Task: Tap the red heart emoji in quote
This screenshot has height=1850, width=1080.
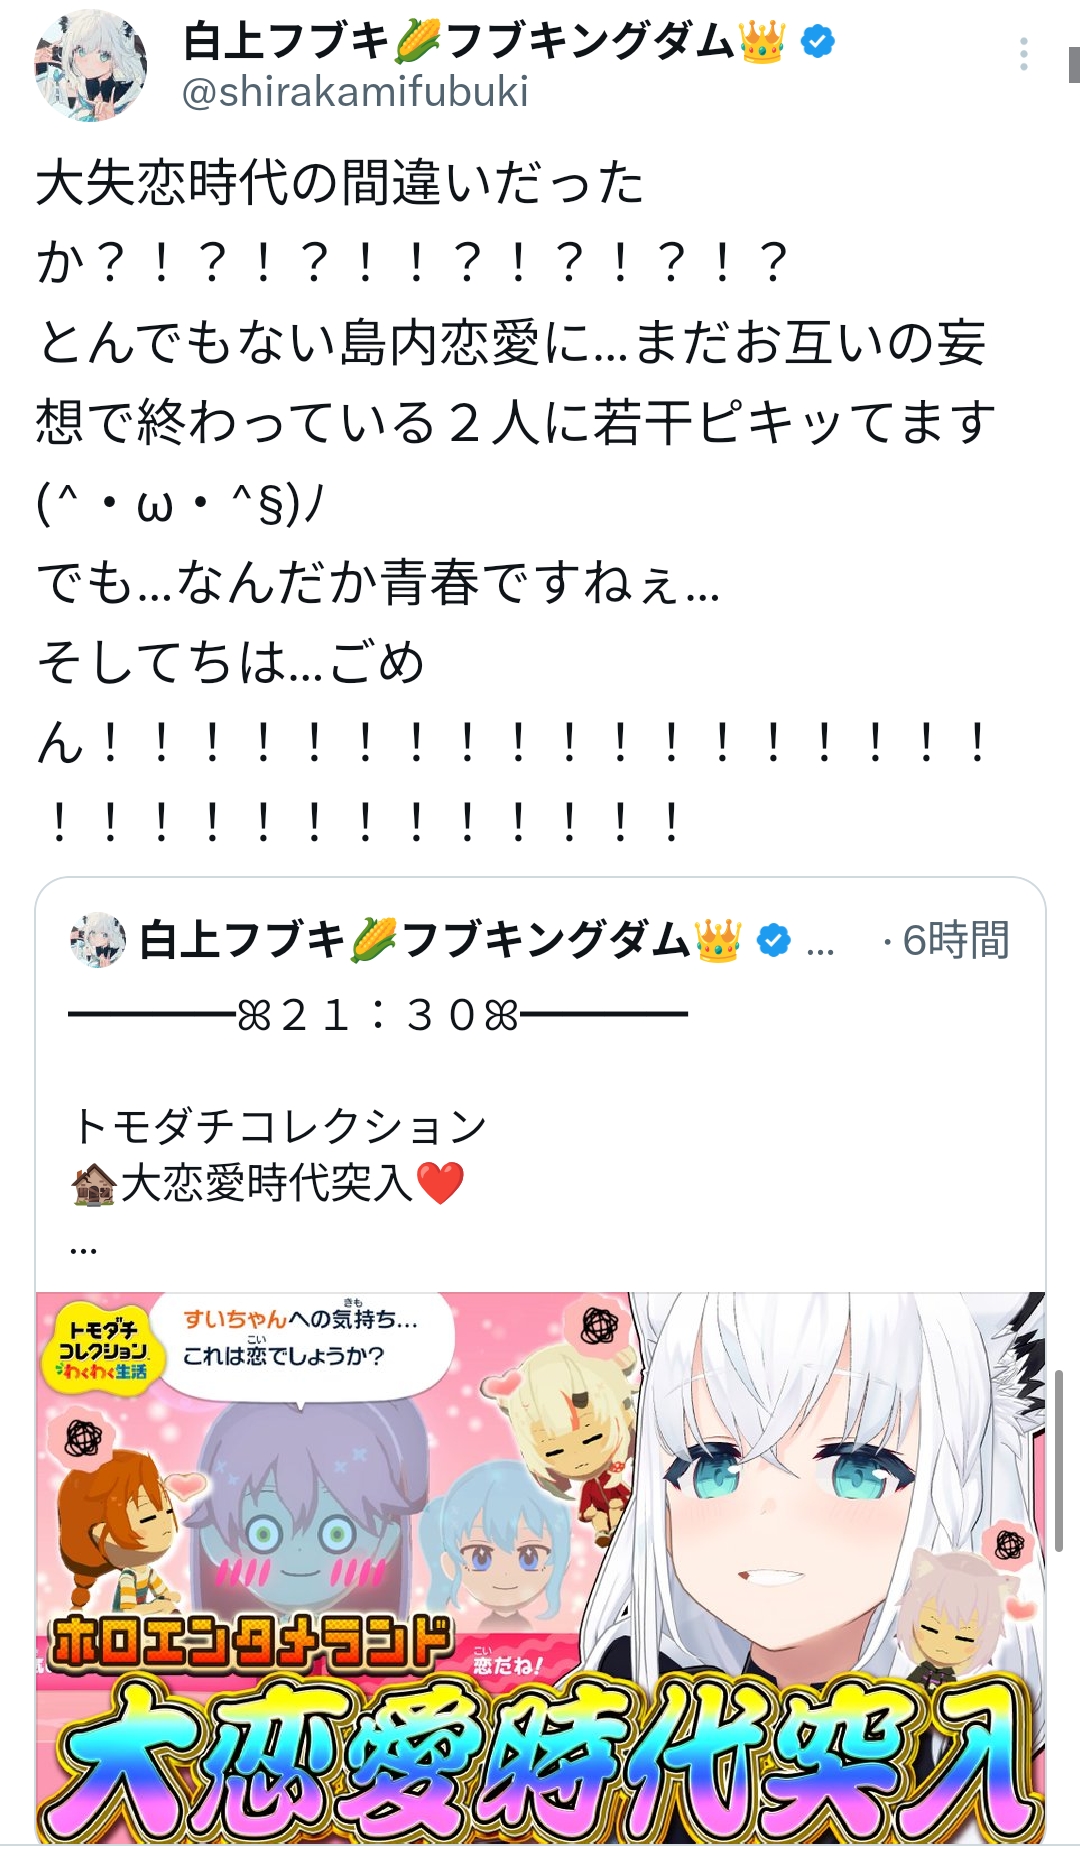Action: 439,1183
